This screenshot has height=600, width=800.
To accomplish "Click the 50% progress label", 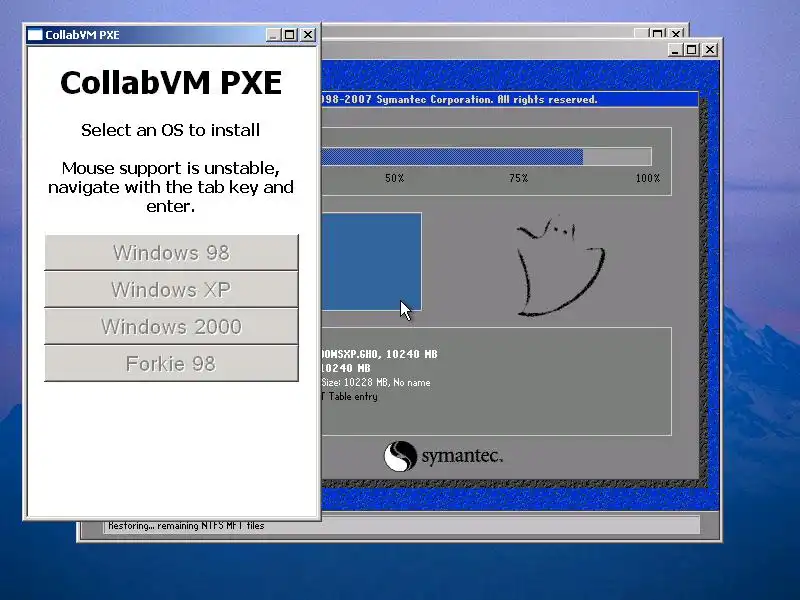I will tap(394, 178).
